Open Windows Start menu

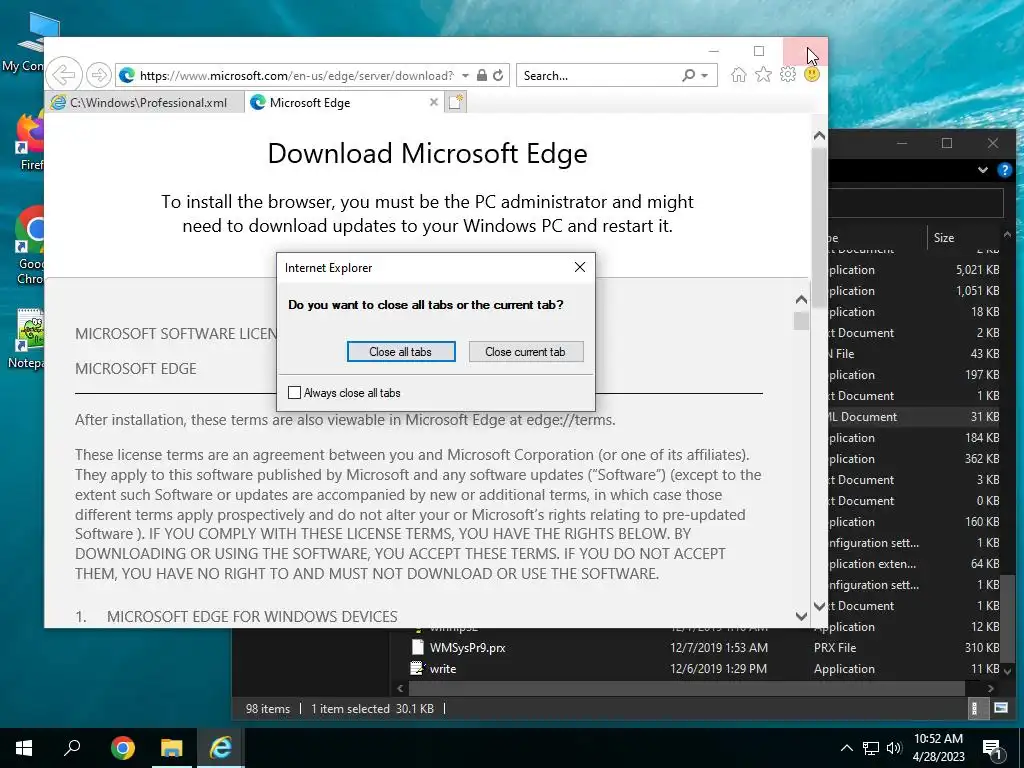point(24,748)
